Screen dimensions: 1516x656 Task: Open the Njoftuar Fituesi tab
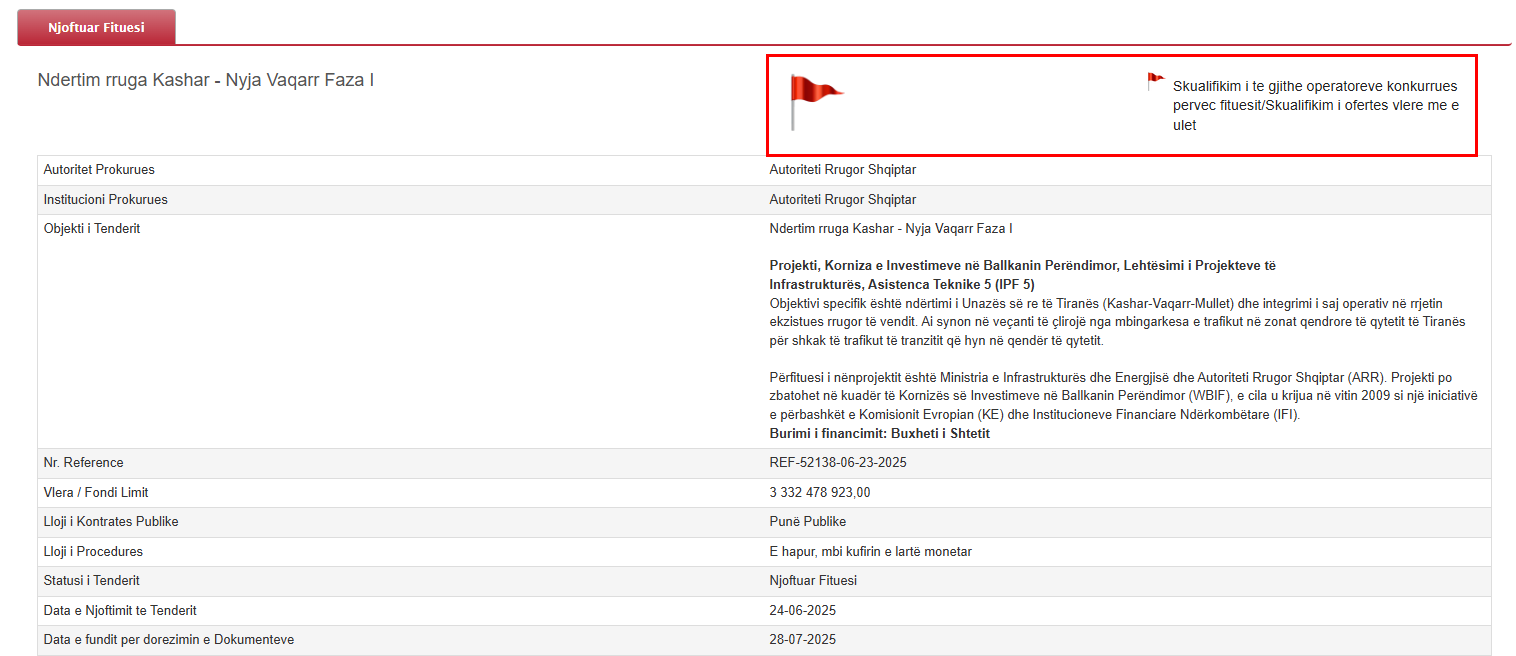(96, 28)
